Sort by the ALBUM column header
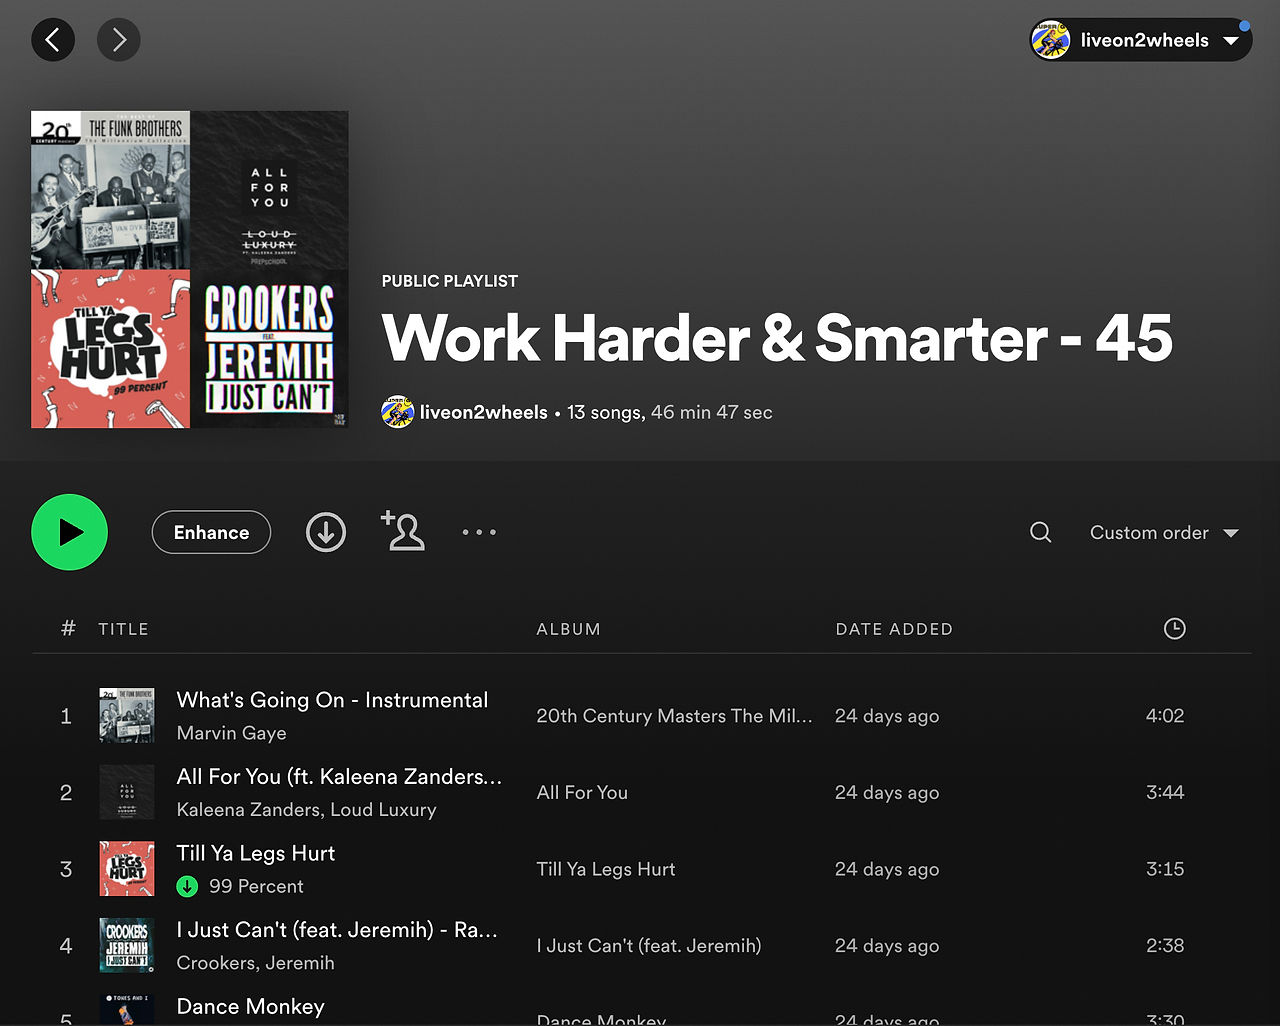The image size is (1280, 1026). point(568,629)
